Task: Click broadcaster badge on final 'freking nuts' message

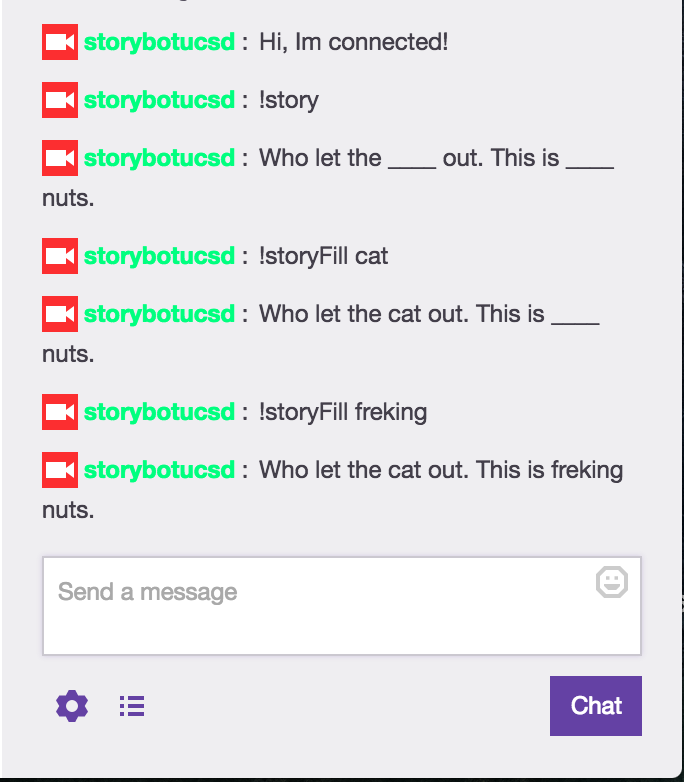Action: pos(60,470)
